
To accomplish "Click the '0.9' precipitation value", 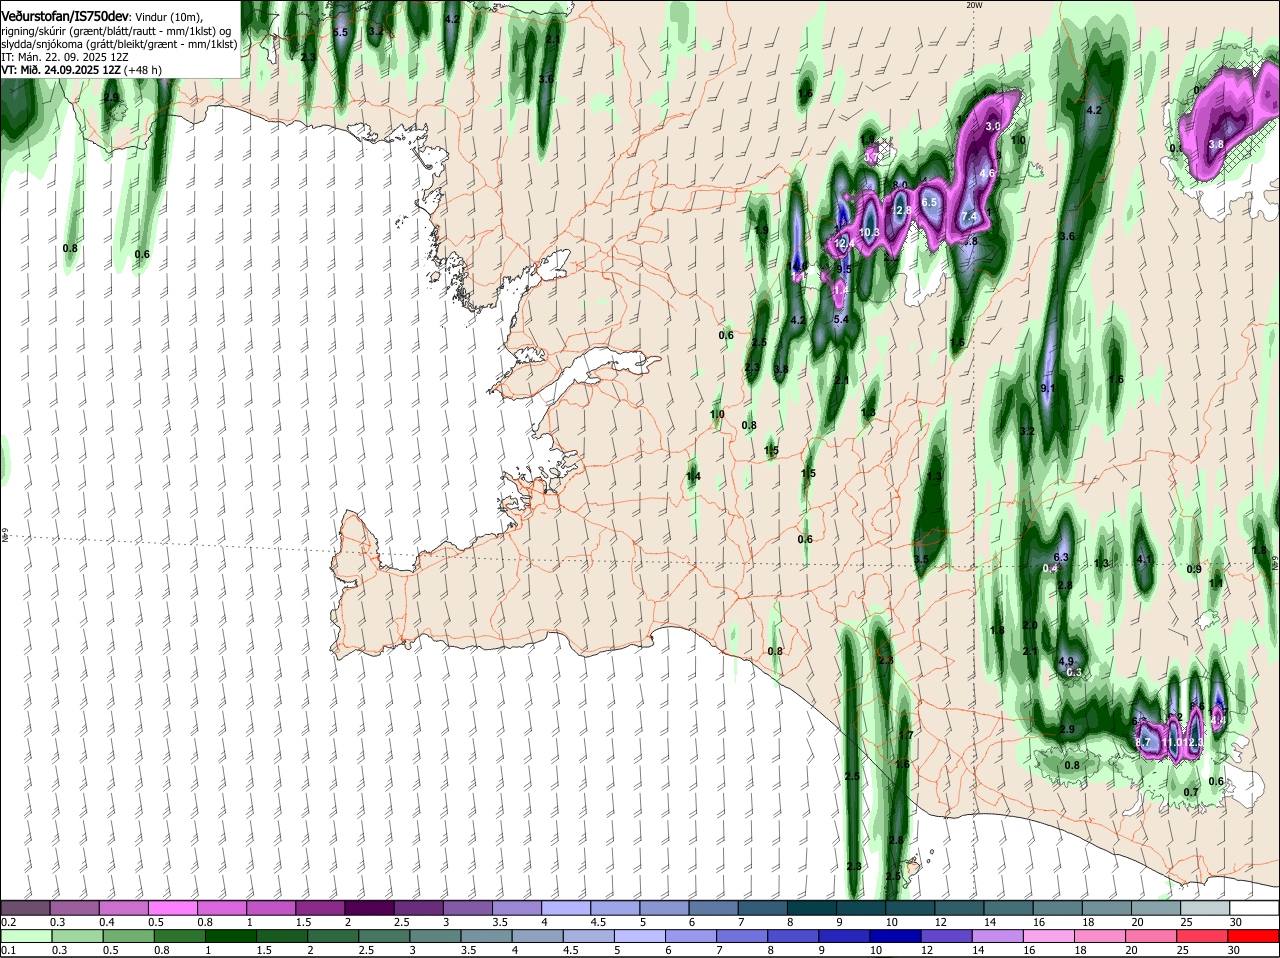I will click(x=1194, y=569).
